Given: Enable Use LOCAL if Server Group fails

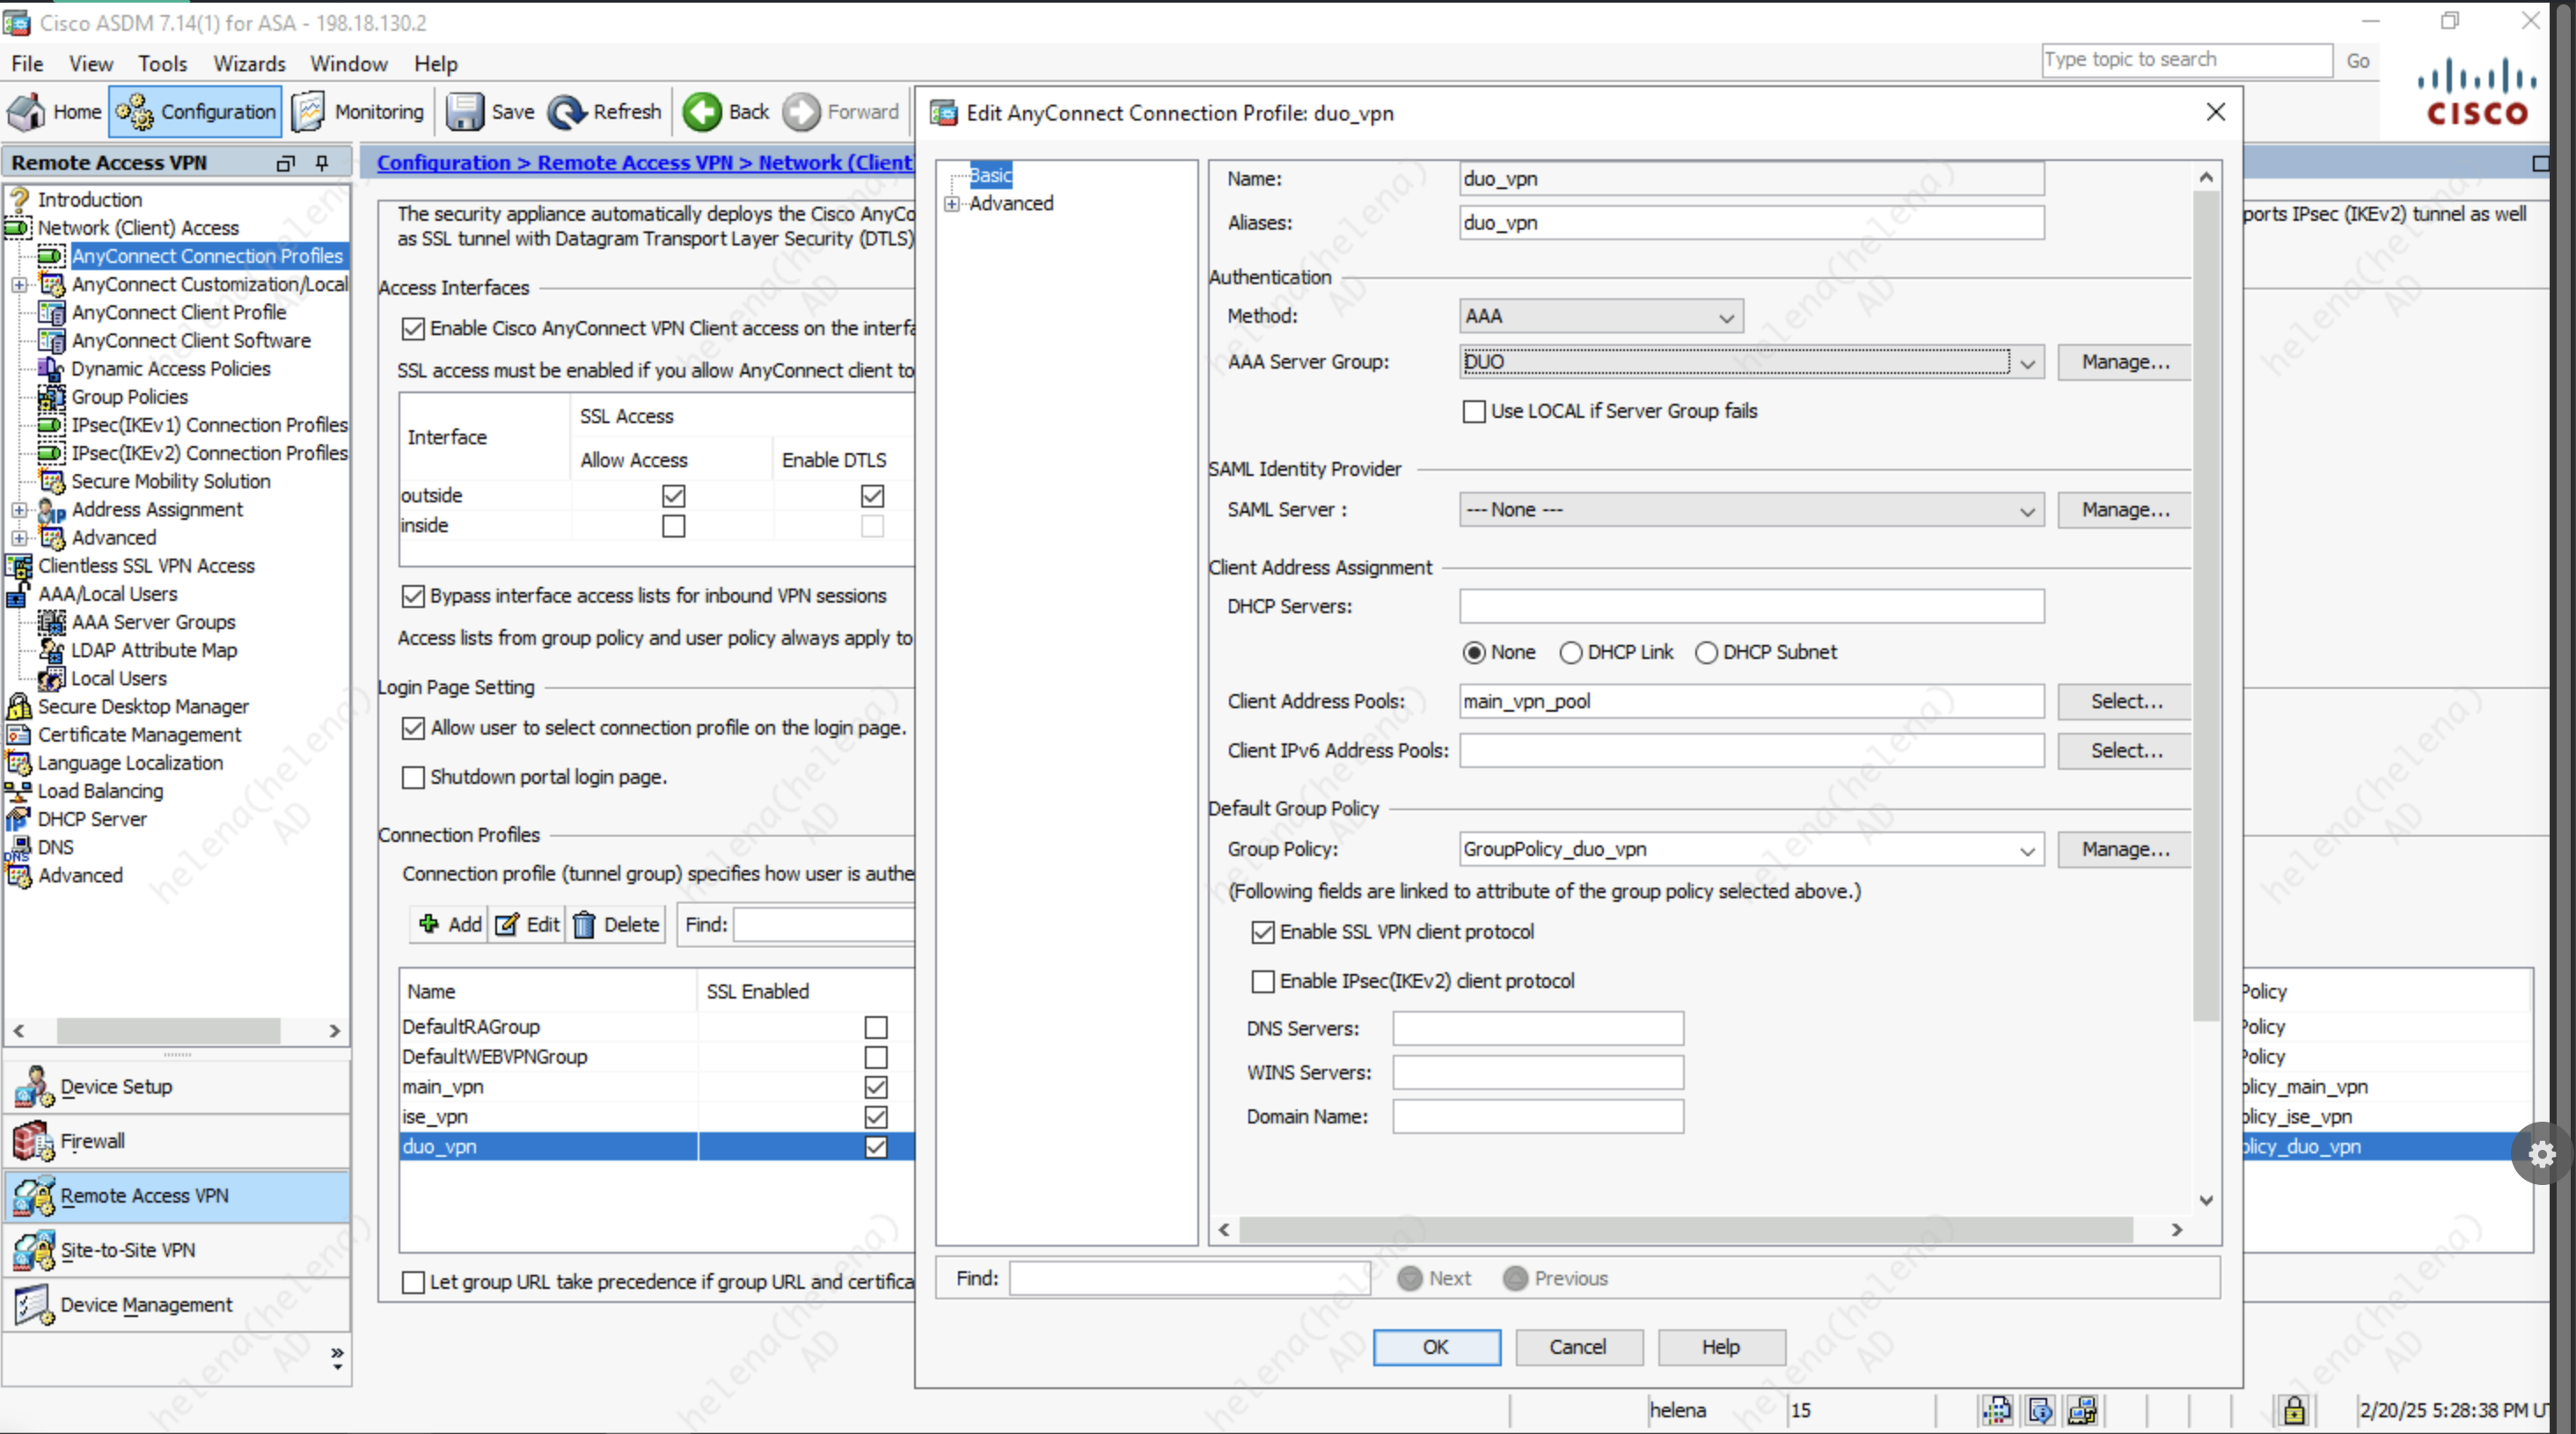Looking at the screenshot, I should tap(1474, 411).
